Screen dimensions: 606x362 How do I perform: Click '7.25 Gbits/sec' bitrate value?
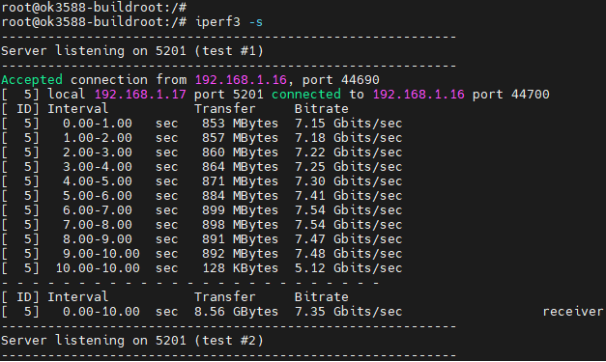click(348, 167)
